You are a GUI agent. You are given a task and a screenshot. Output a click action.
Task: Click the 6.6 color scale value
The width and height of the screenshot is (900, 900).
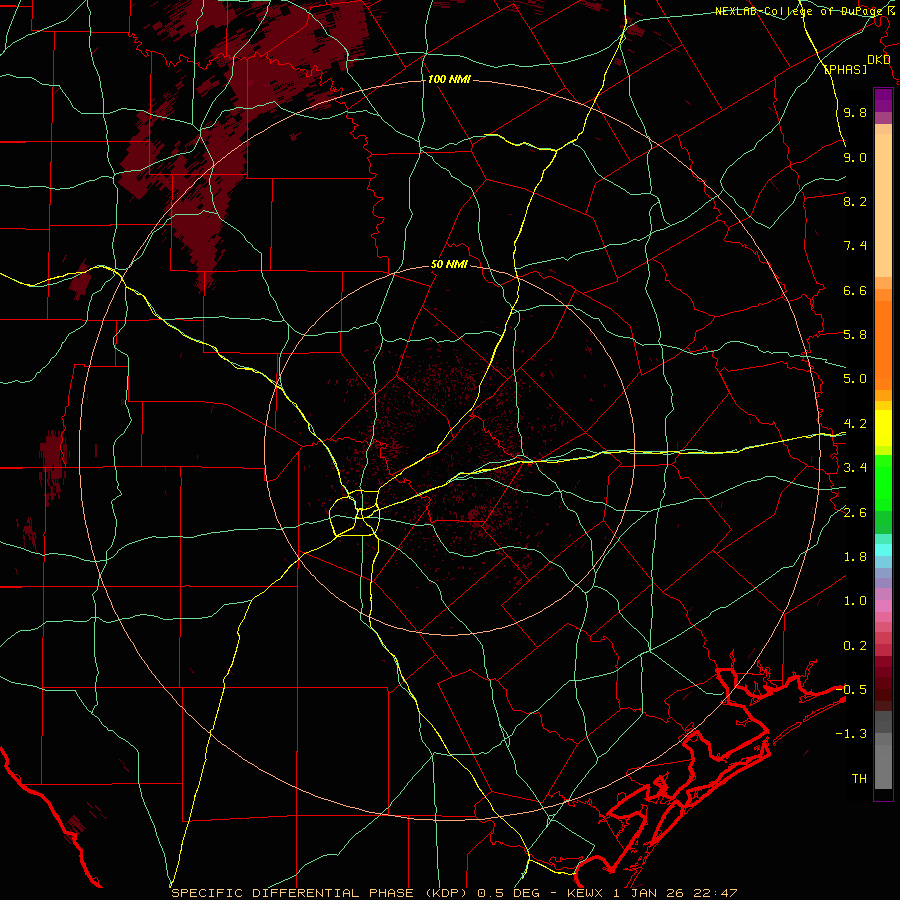click(855, 290)
